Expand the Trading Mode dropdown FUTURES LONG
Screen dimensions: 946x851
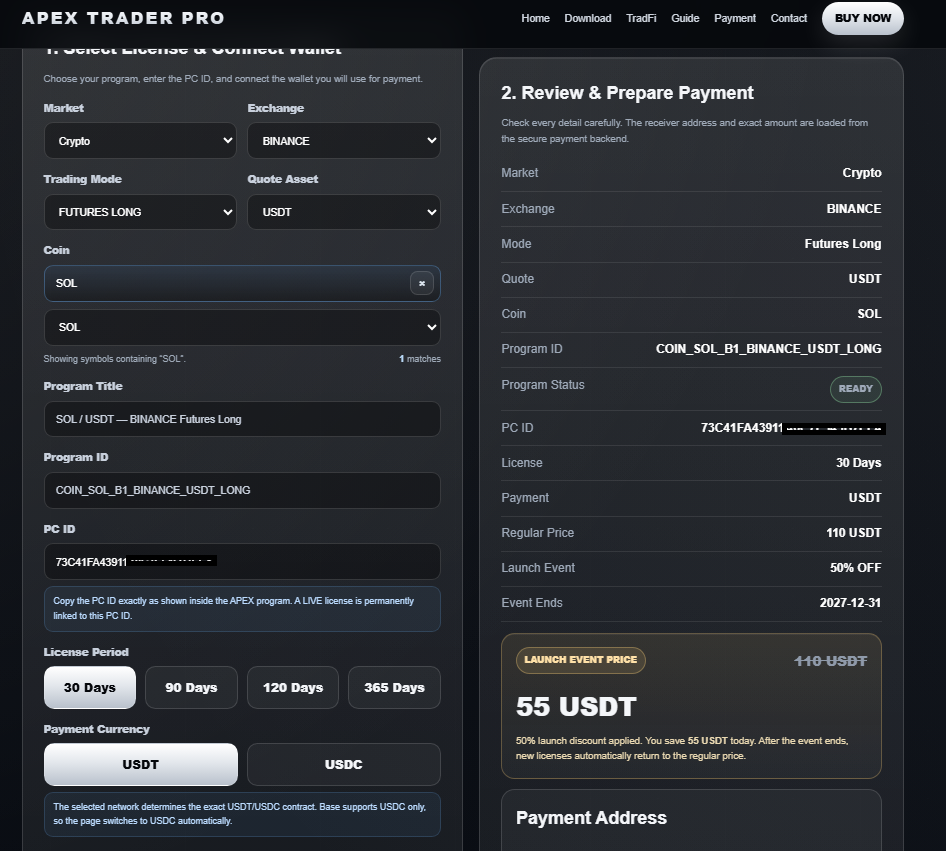140,212
